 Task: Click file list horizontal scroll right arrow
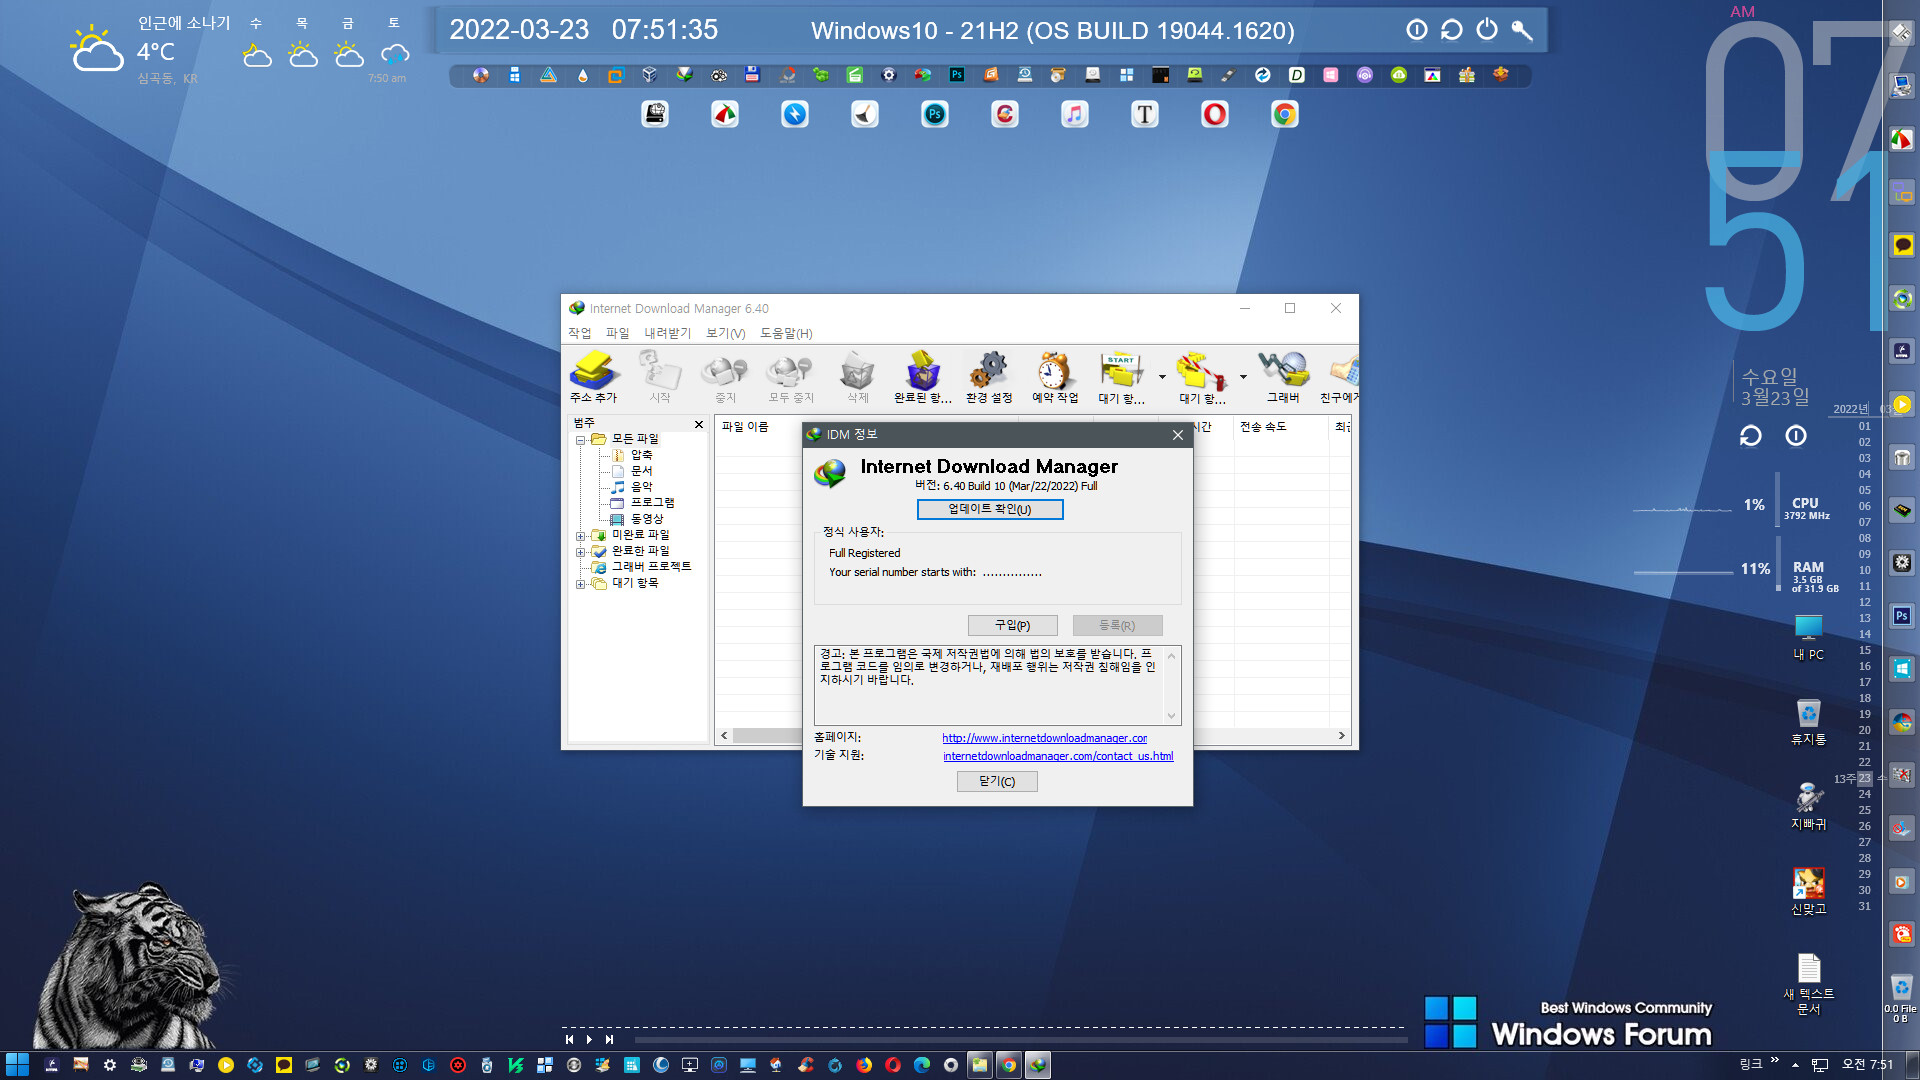pyautogui.click(x=1342, y=735)
